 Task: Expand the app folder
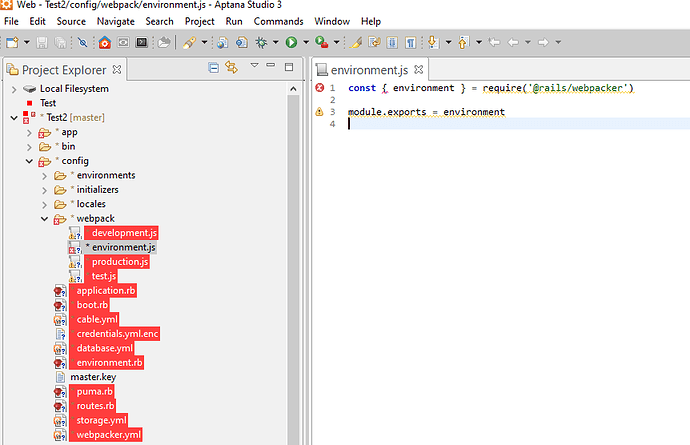[29, 132]
